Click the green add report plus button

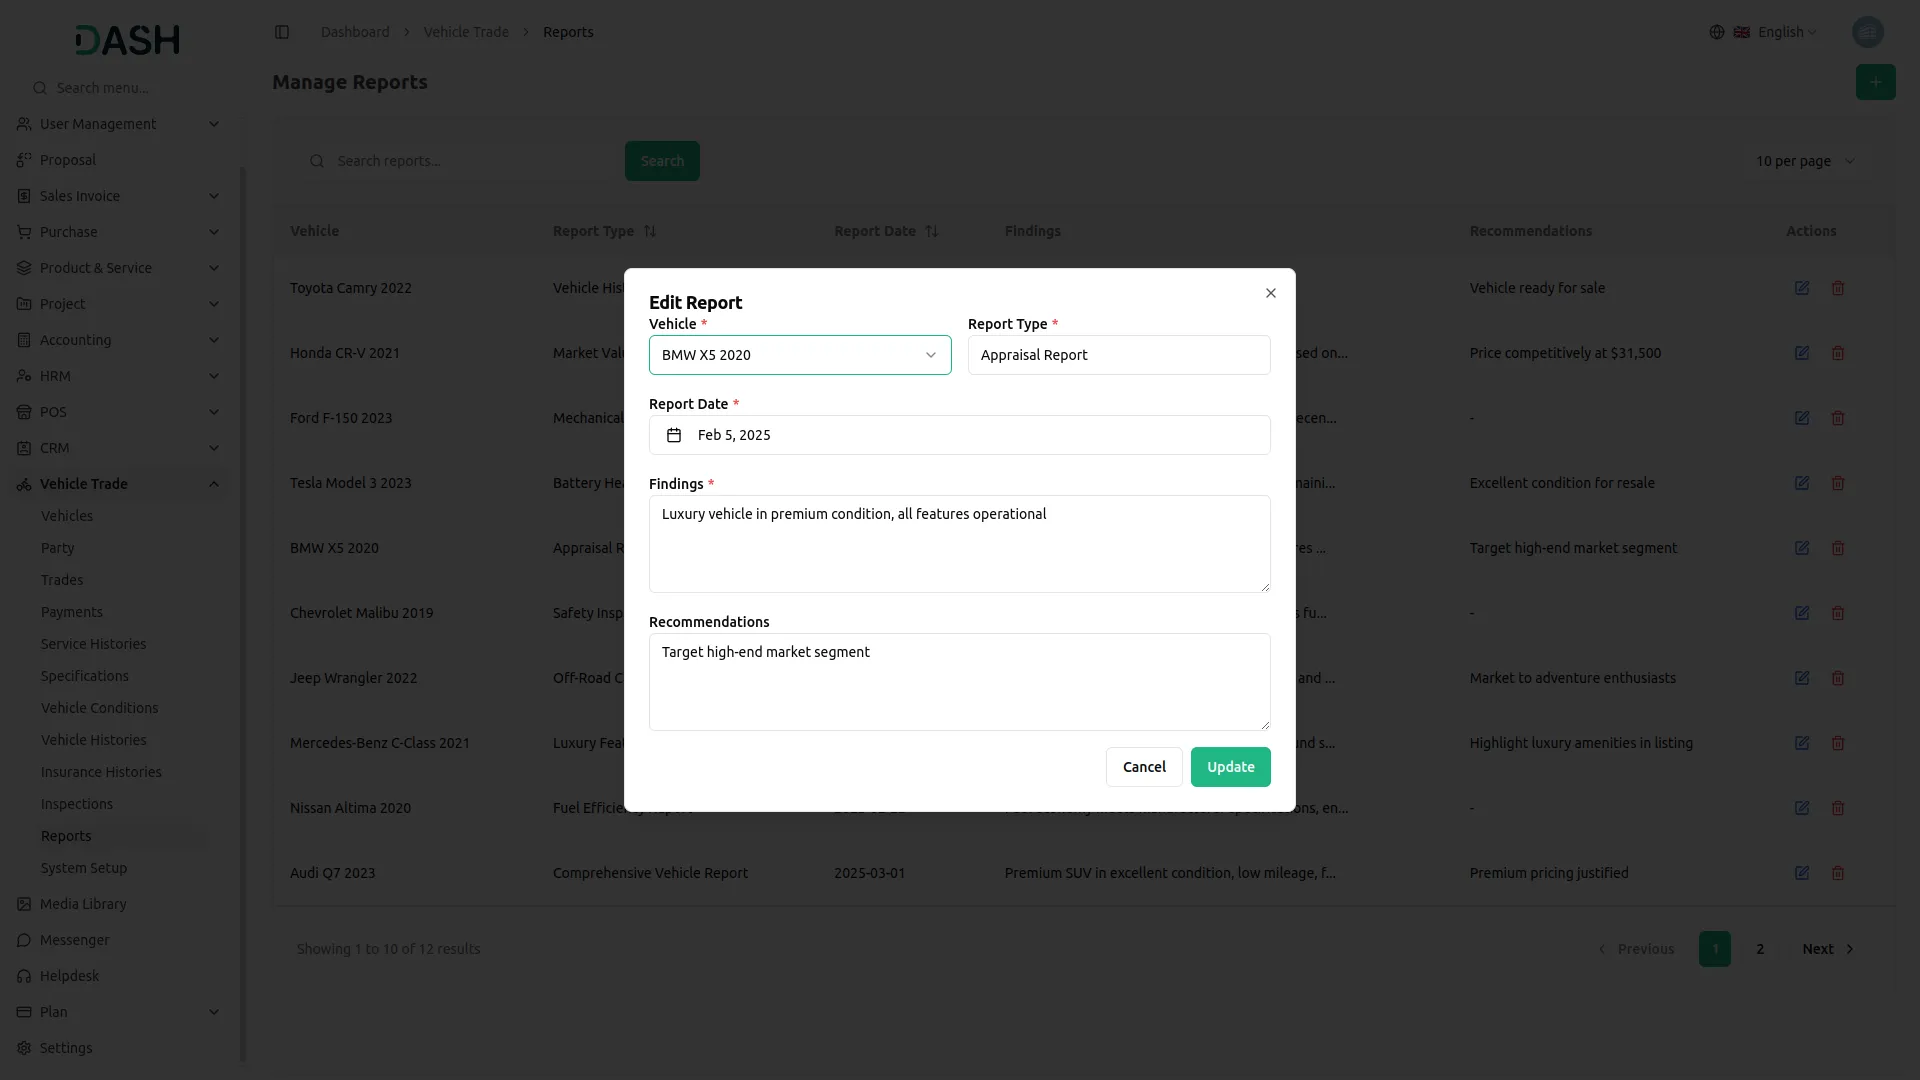point(1875,82)
